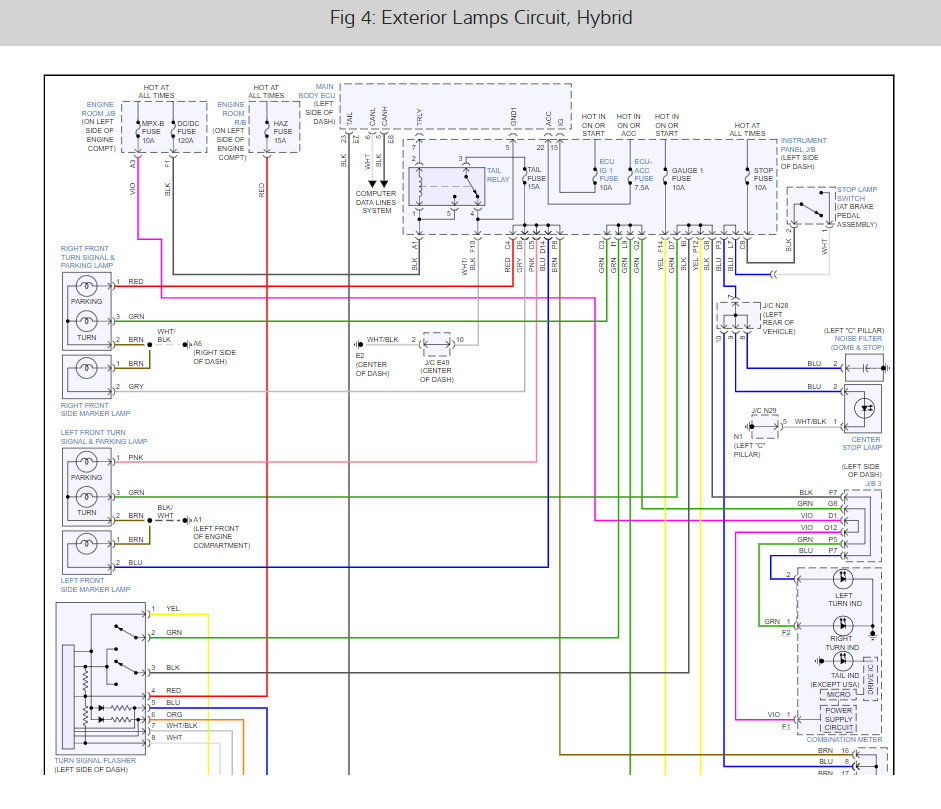This screenshot has width=941, height=809.
Task: Select the J/C N29 label
Action: pos(763,411)
